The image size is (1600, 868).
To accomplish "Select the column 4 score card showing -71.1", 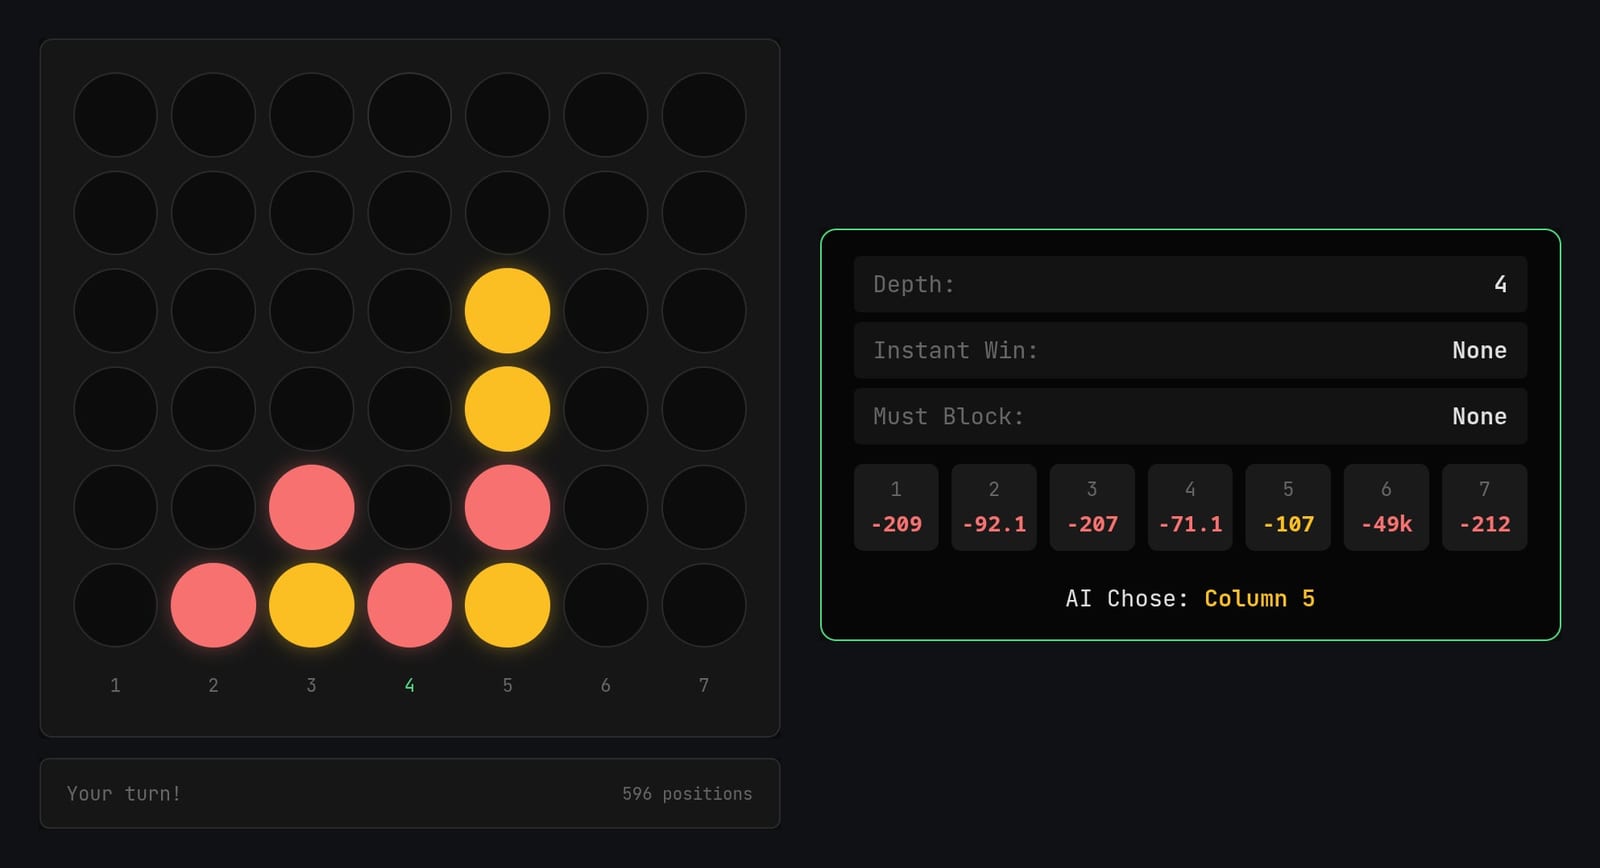I will pos(1190,507).
